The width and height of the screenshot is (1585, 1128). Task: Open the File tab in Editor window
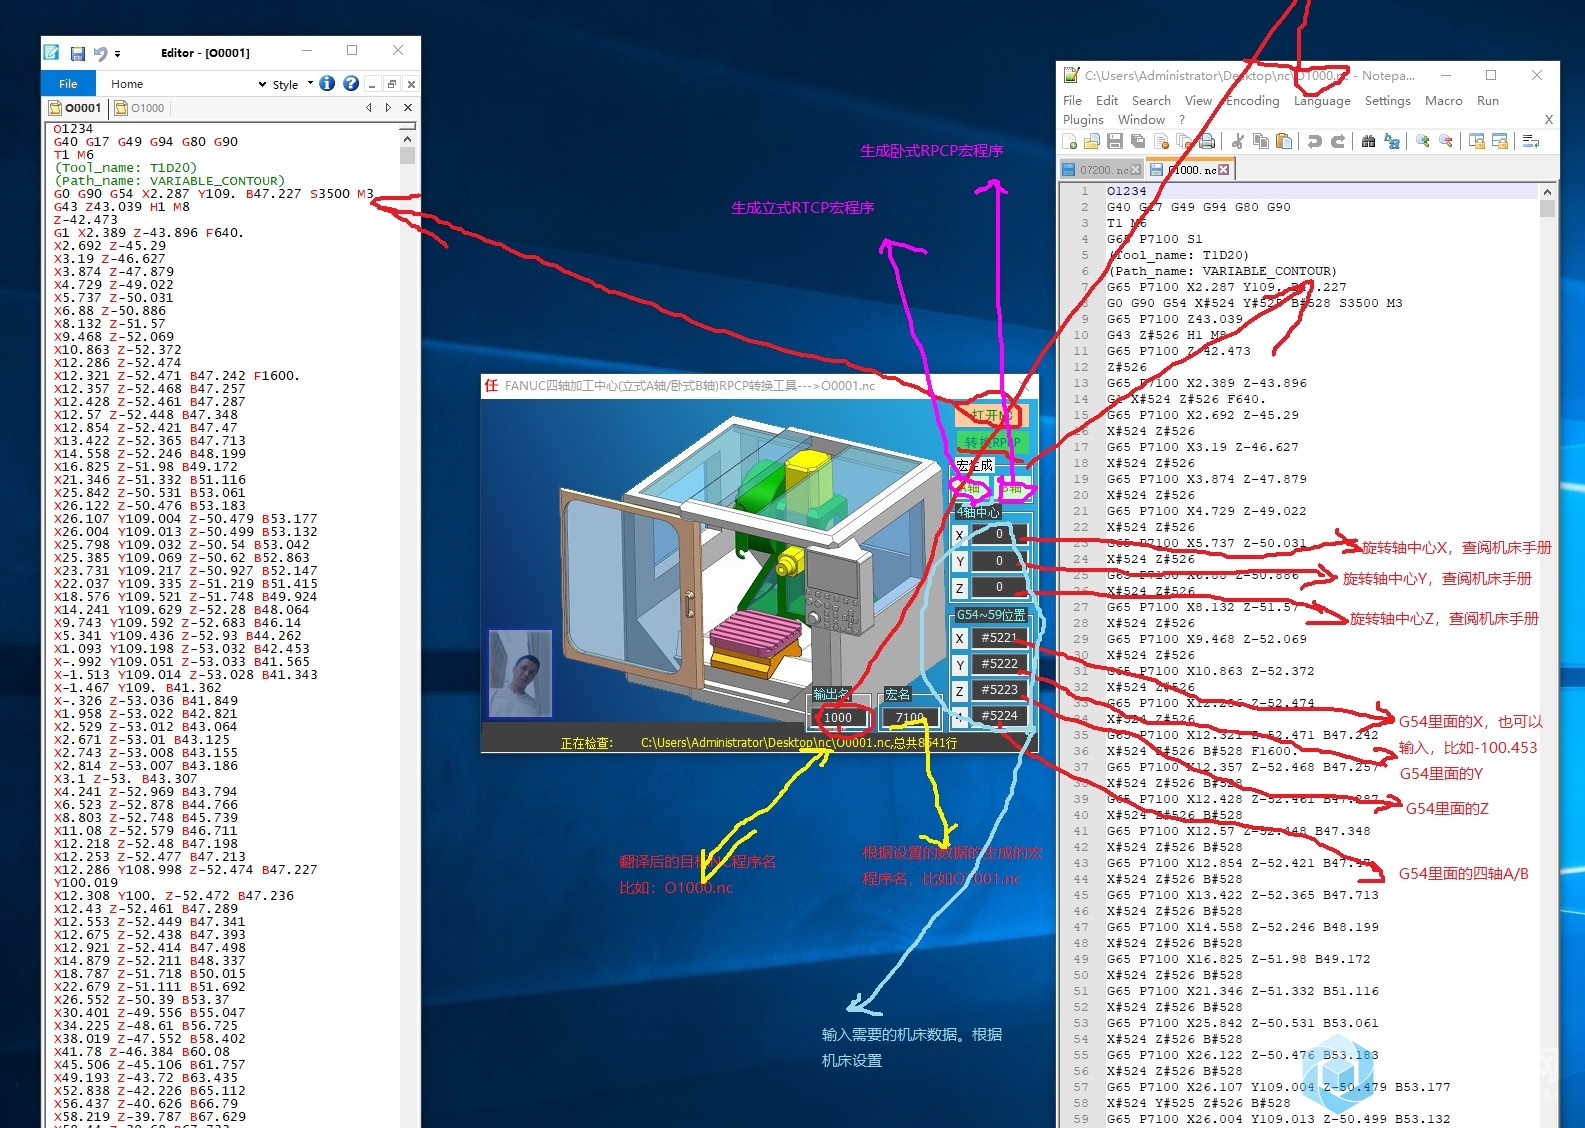(68, 84)
